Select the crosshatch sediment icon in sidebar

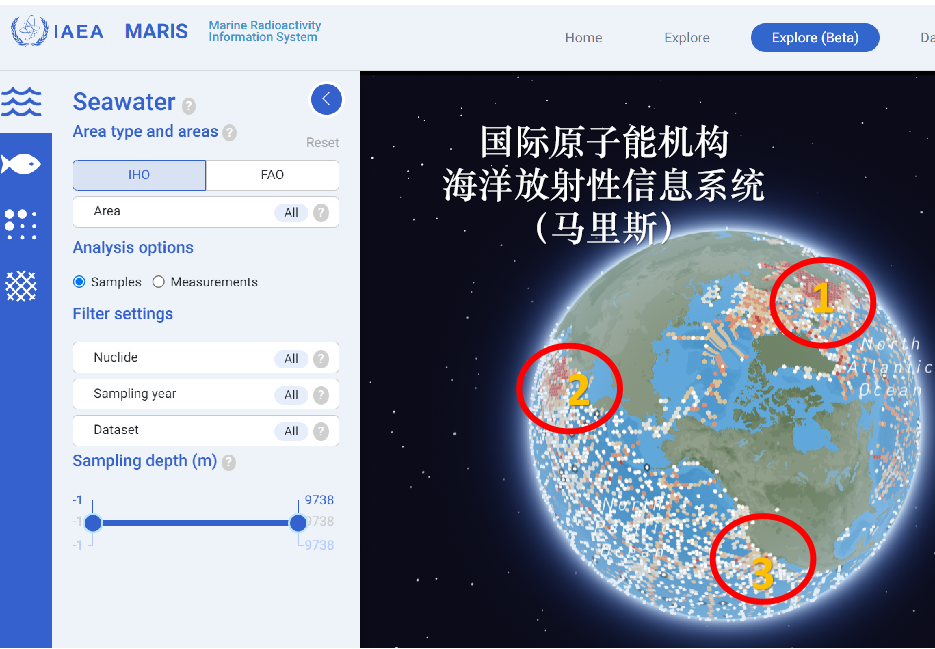click(21, 286)
